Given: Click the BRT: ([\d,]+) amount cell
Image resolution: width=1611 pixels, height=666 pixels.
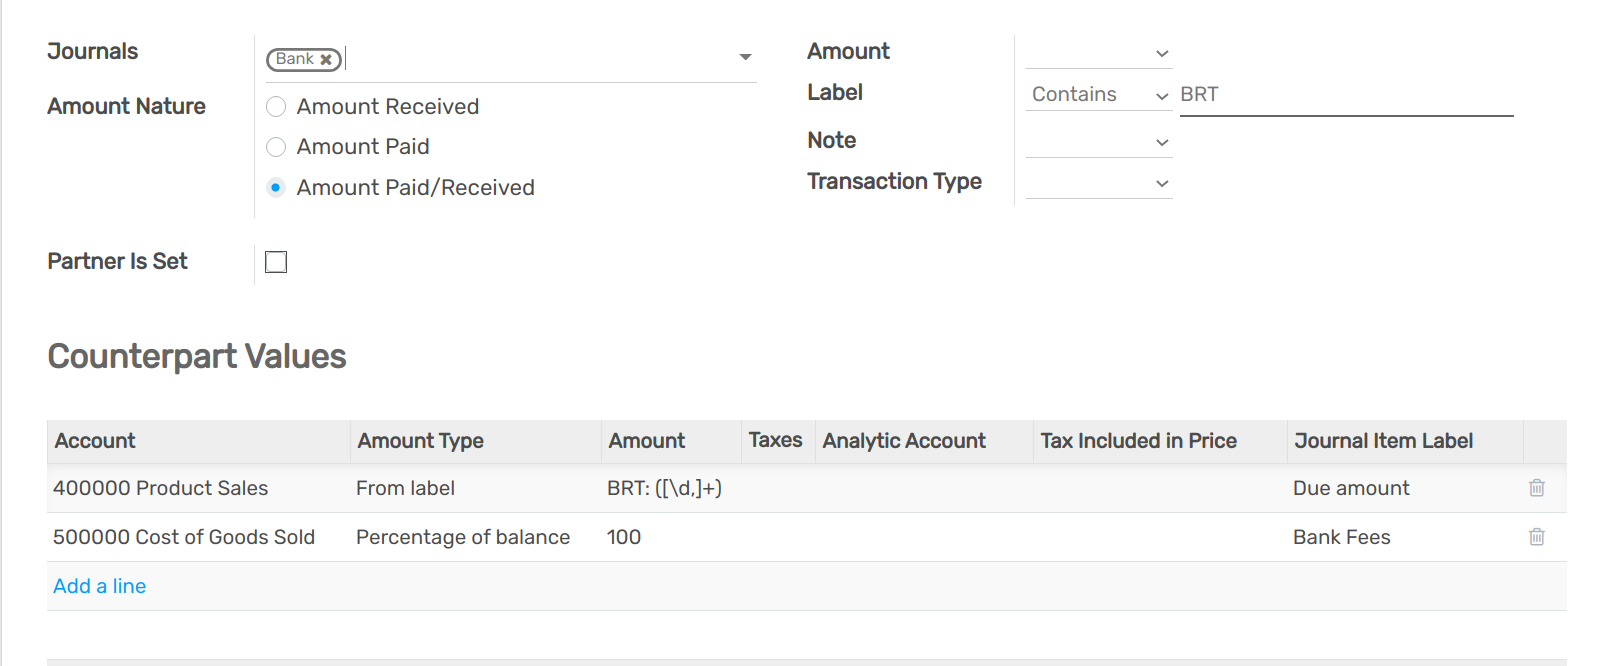Looking at the screenshot, I should click(x=671, y=488).
